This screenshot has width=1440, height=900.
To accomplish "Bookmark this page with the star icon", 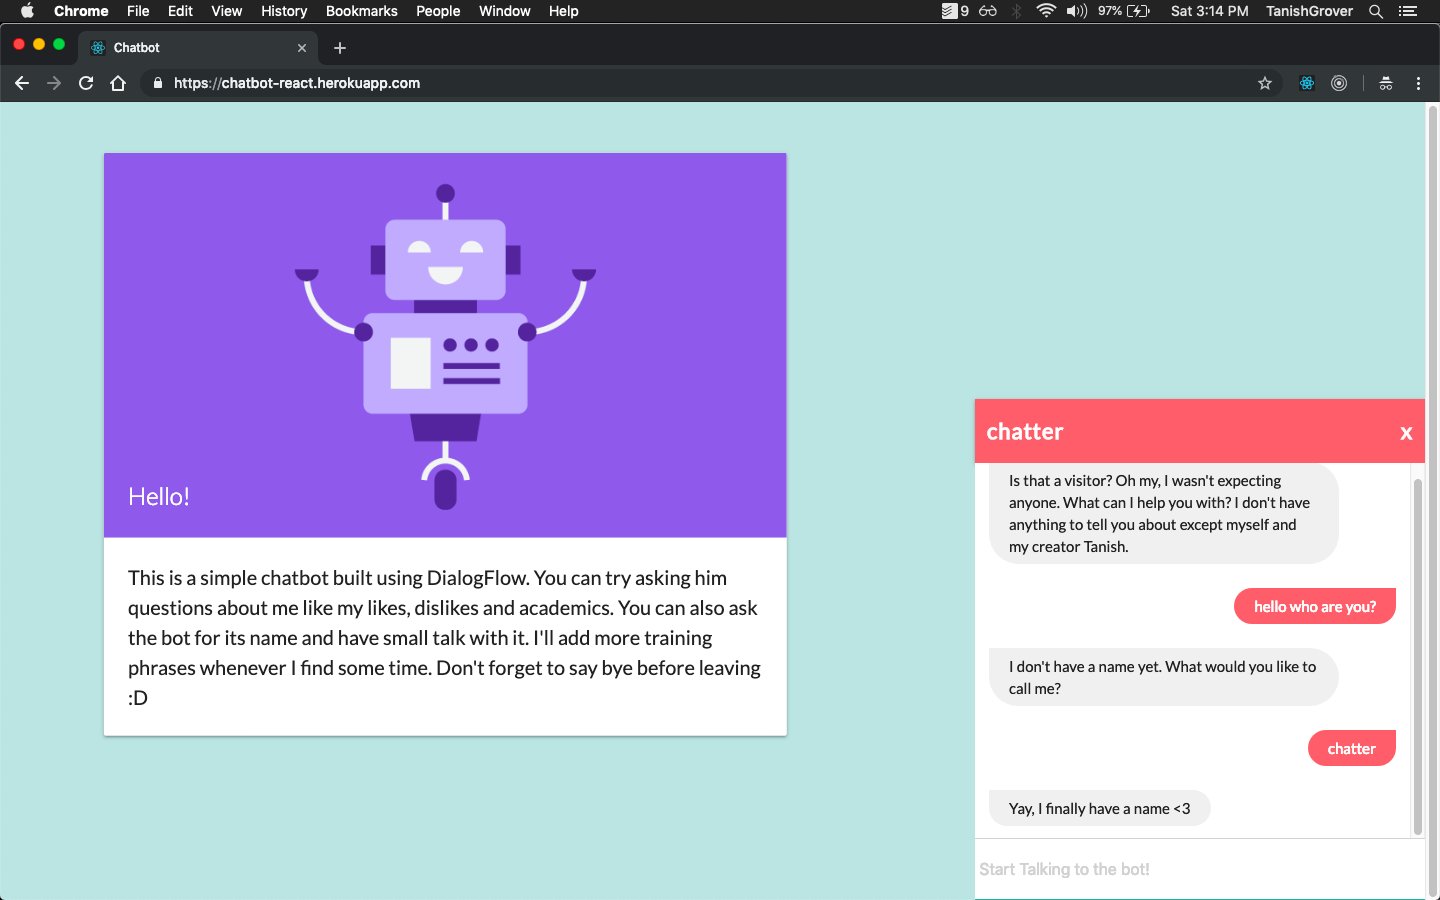I will click(x=1265, y=83).
